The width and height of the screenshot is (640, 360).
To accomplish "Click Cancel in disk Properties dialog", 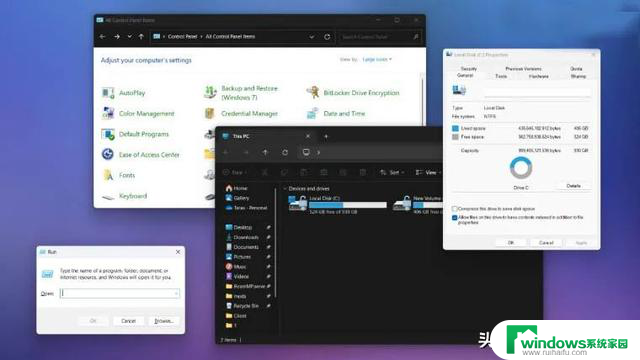I will [x=546, y=243].
